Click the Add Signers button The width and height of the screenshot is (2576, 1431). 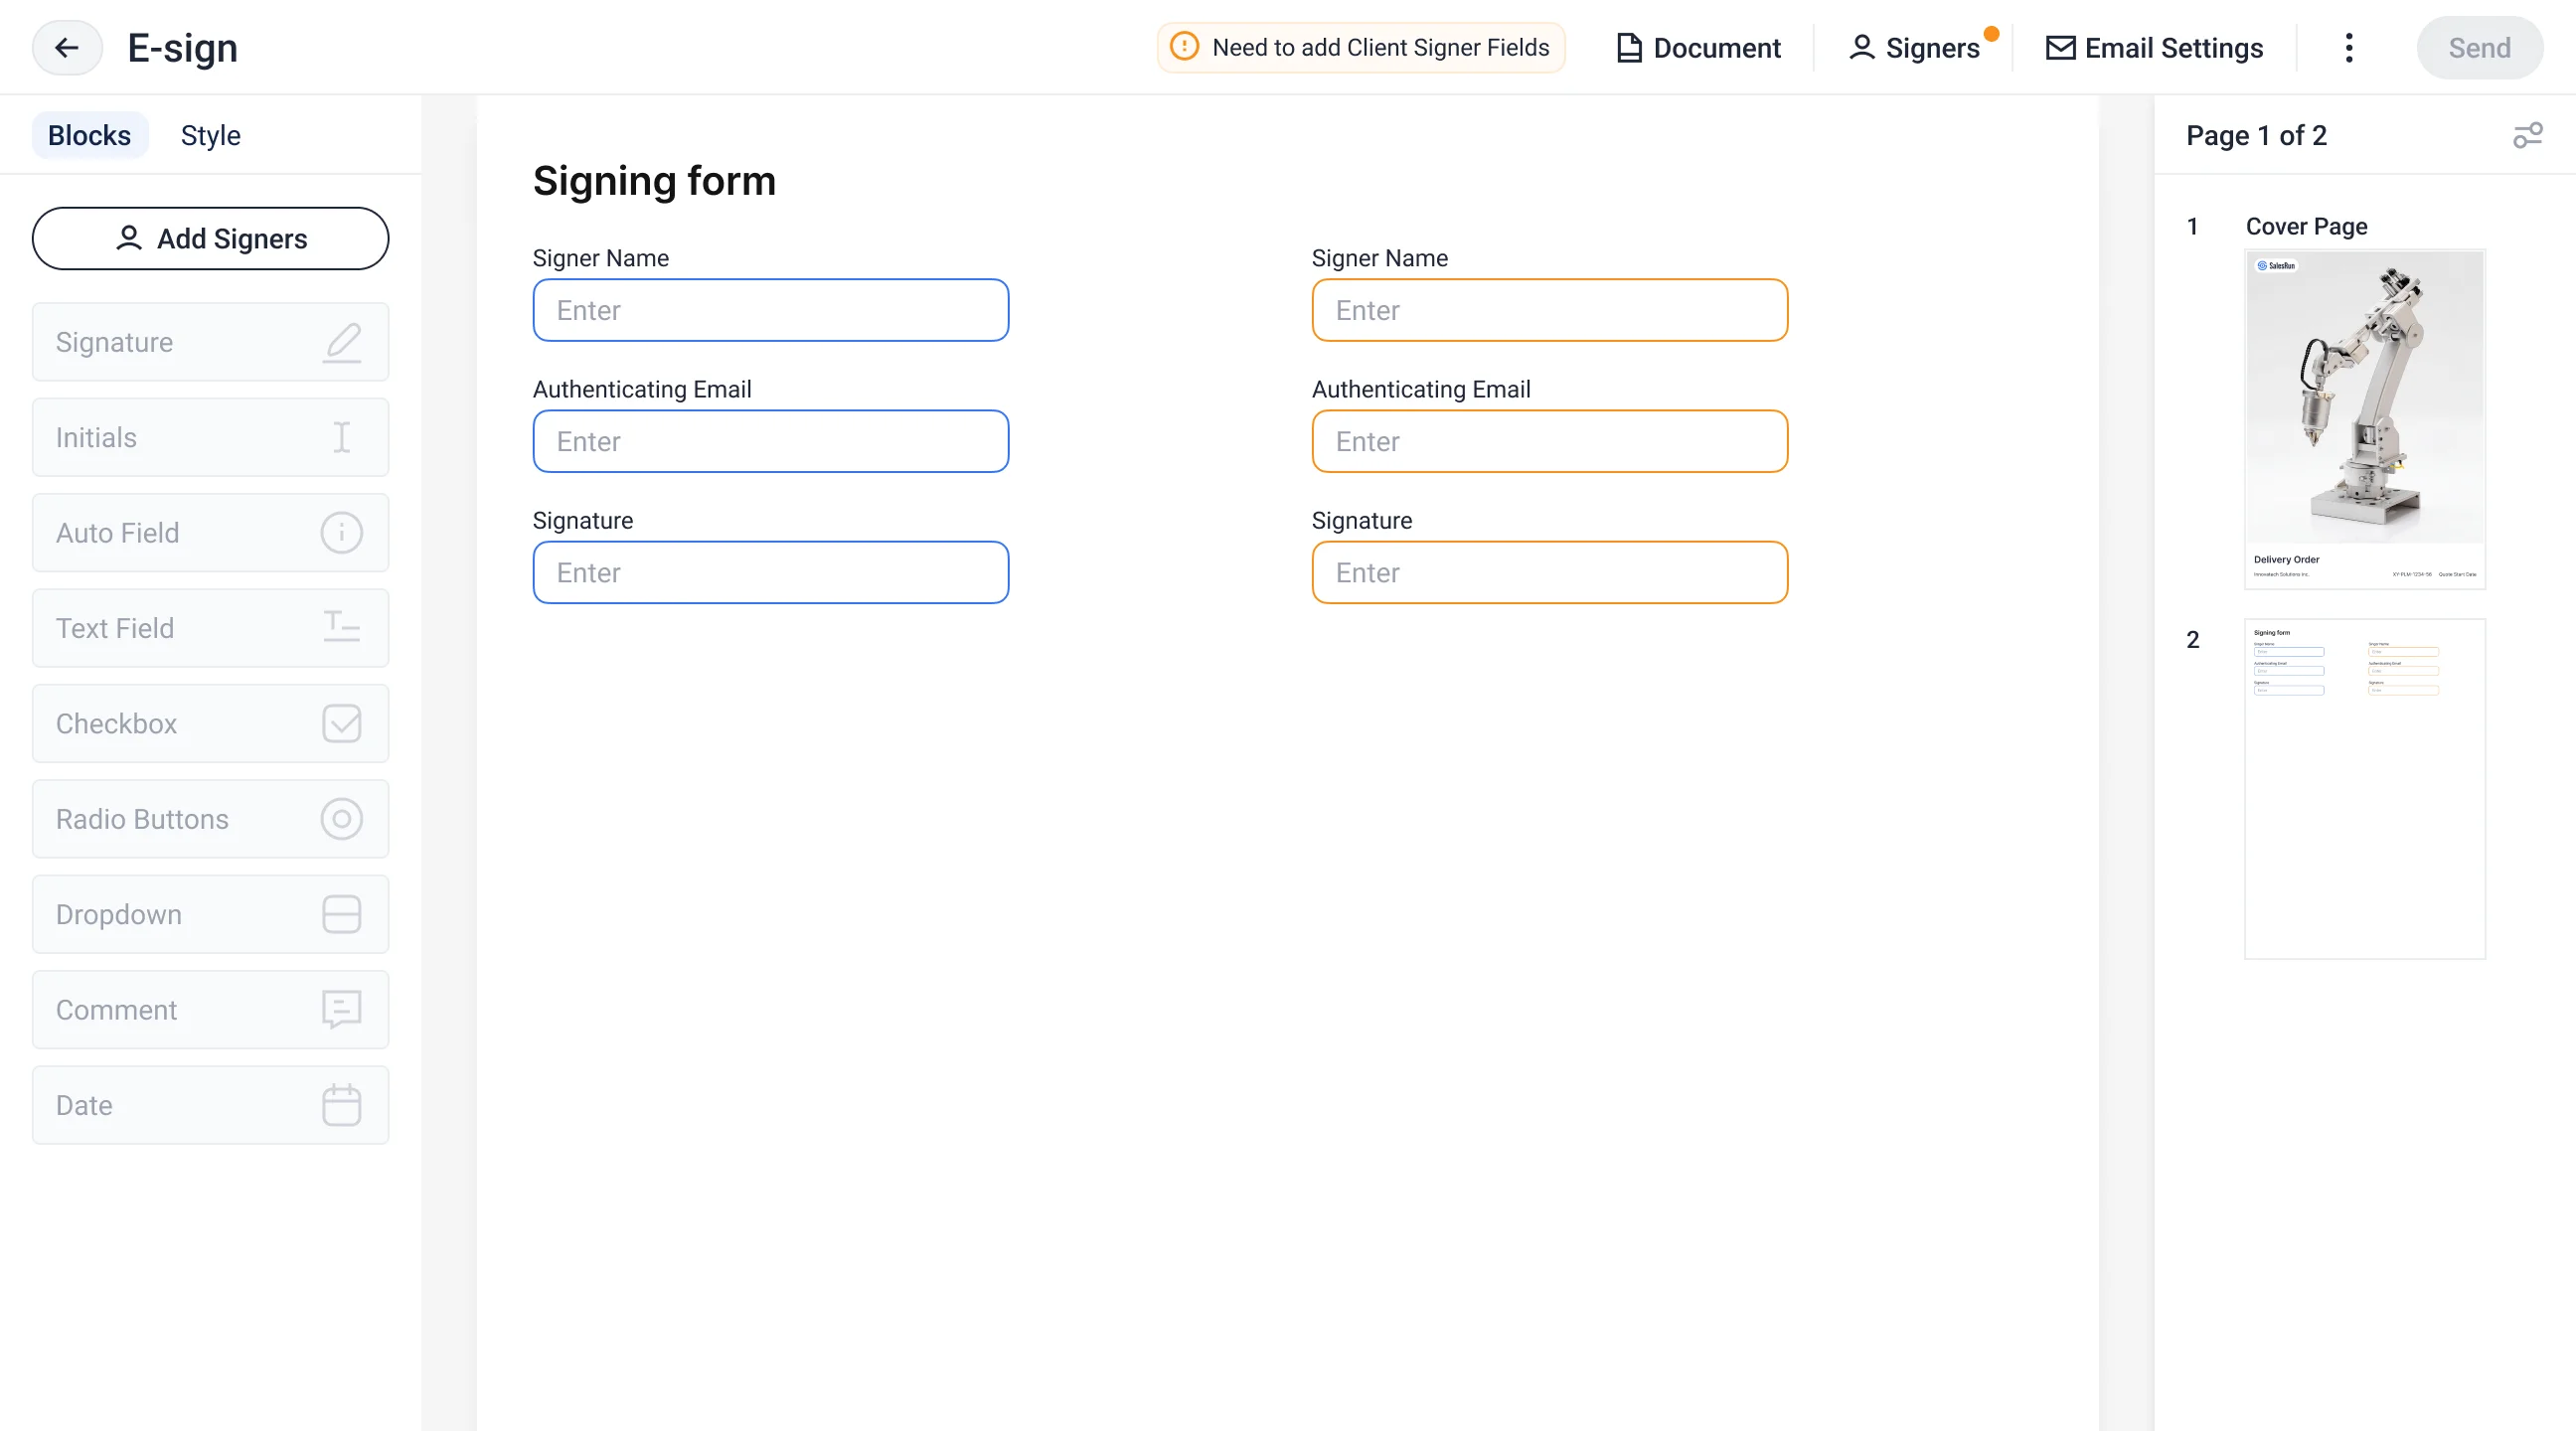[210, 238]
